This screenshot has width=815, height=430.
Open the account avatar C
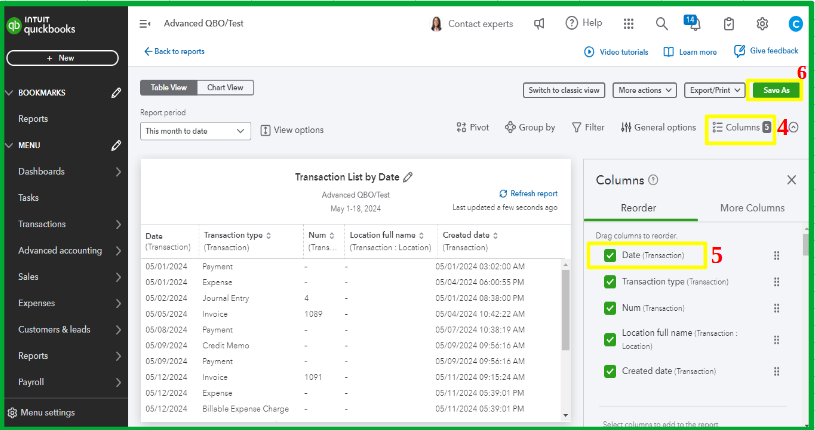[x=795, y=24]
